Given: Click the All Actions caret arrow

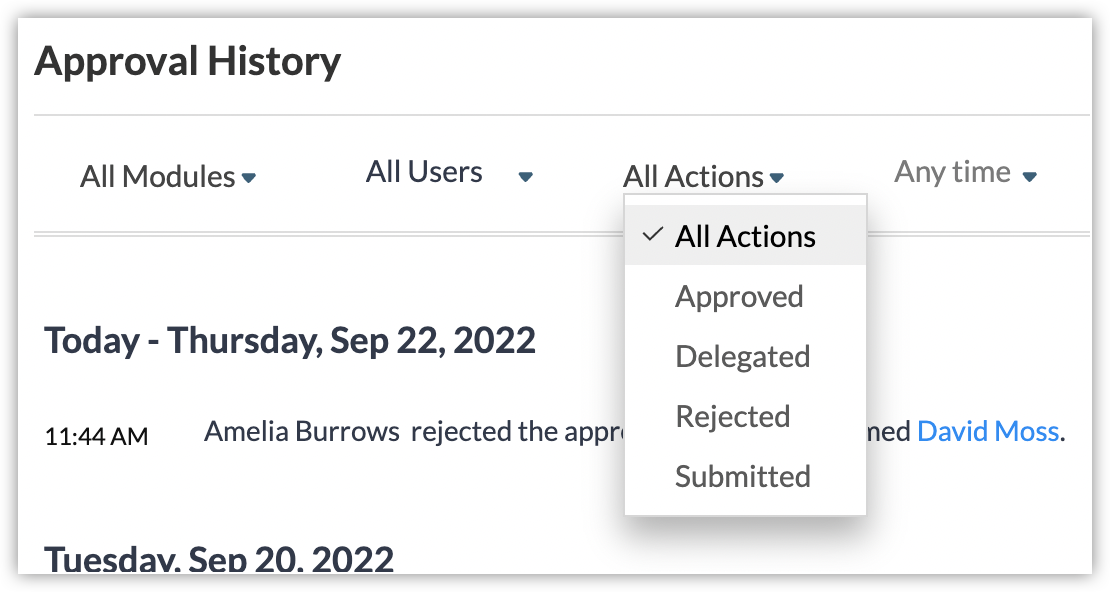Looking at the screenshot, I should (776, 178).
